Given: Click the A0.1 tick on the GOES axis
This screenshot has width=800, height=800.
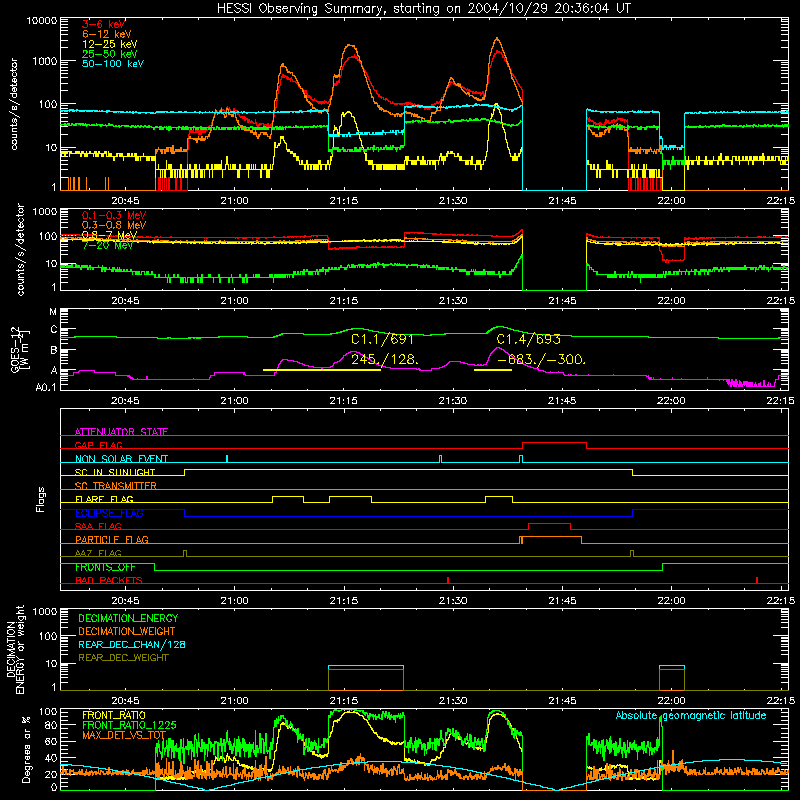Looking at the screenshot, I should (46, 388).
